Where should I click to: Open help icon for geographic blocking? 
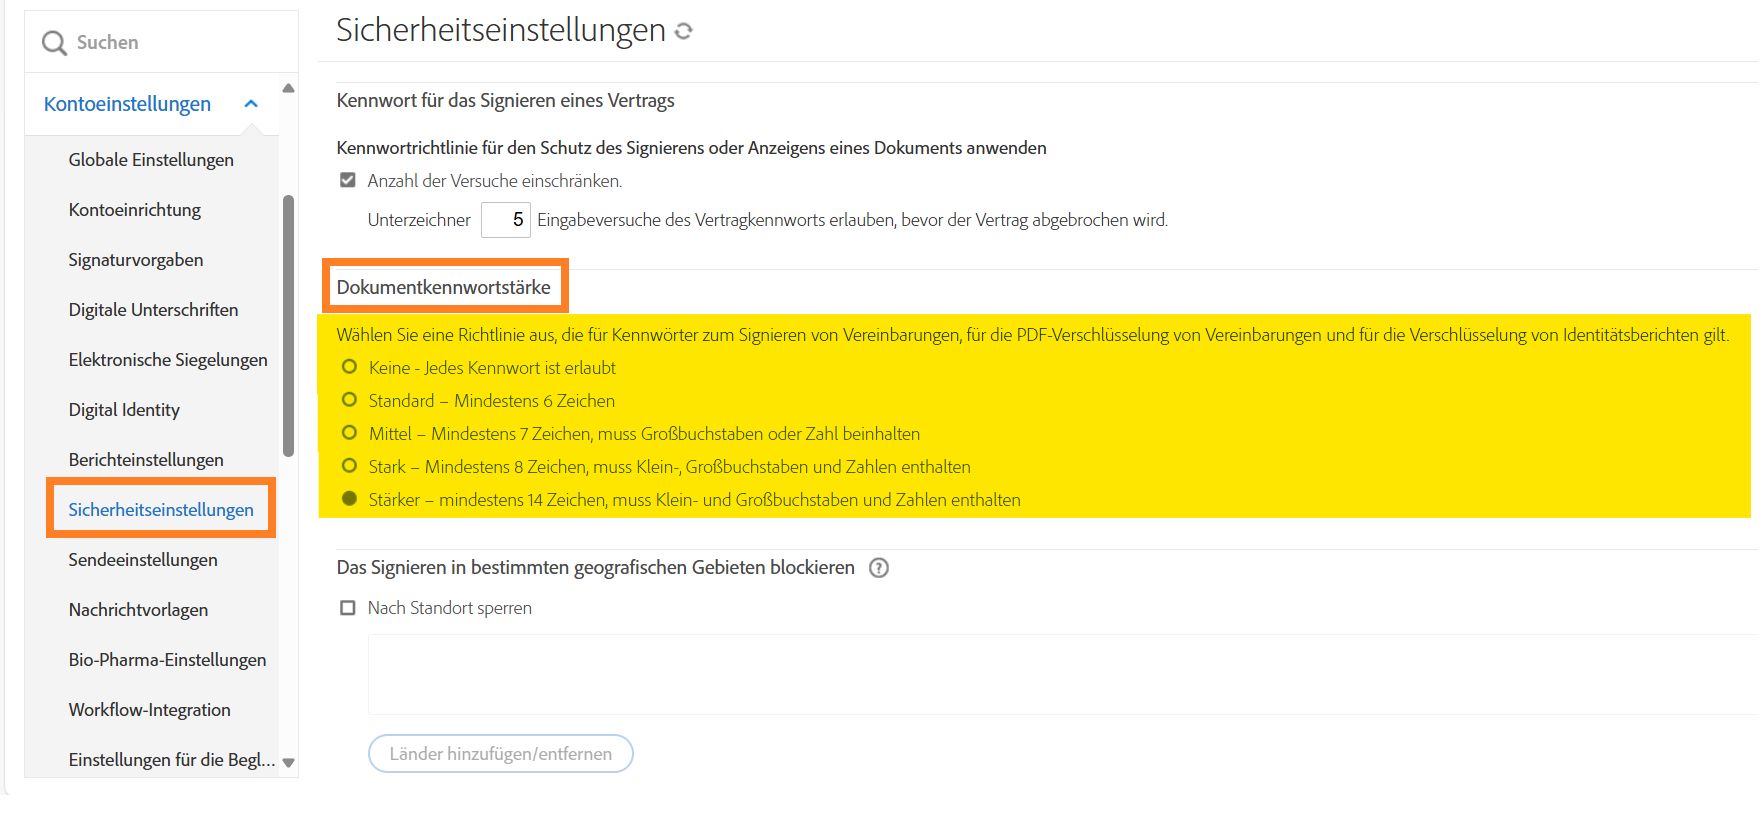(x=879, y=568)
